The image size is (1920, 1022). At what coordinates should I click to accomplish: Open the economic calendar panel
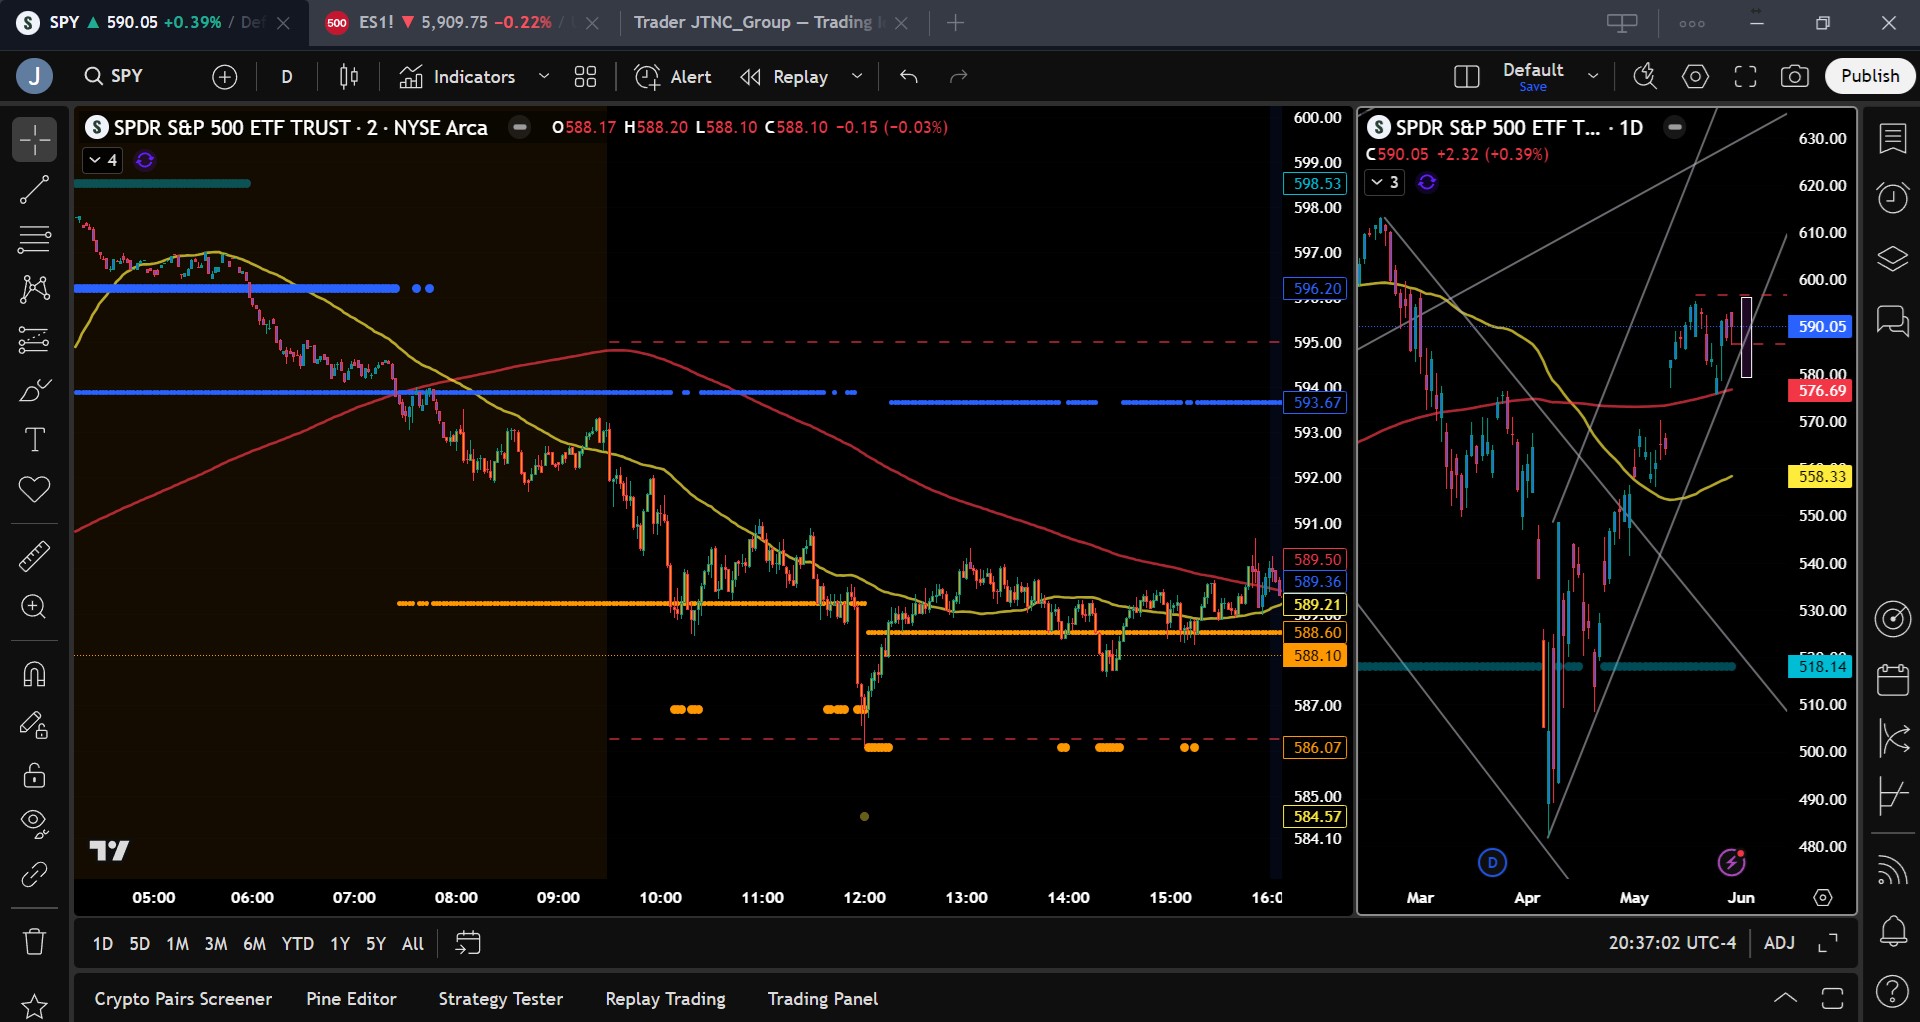pyautogui.click(x=1892, y=680)
